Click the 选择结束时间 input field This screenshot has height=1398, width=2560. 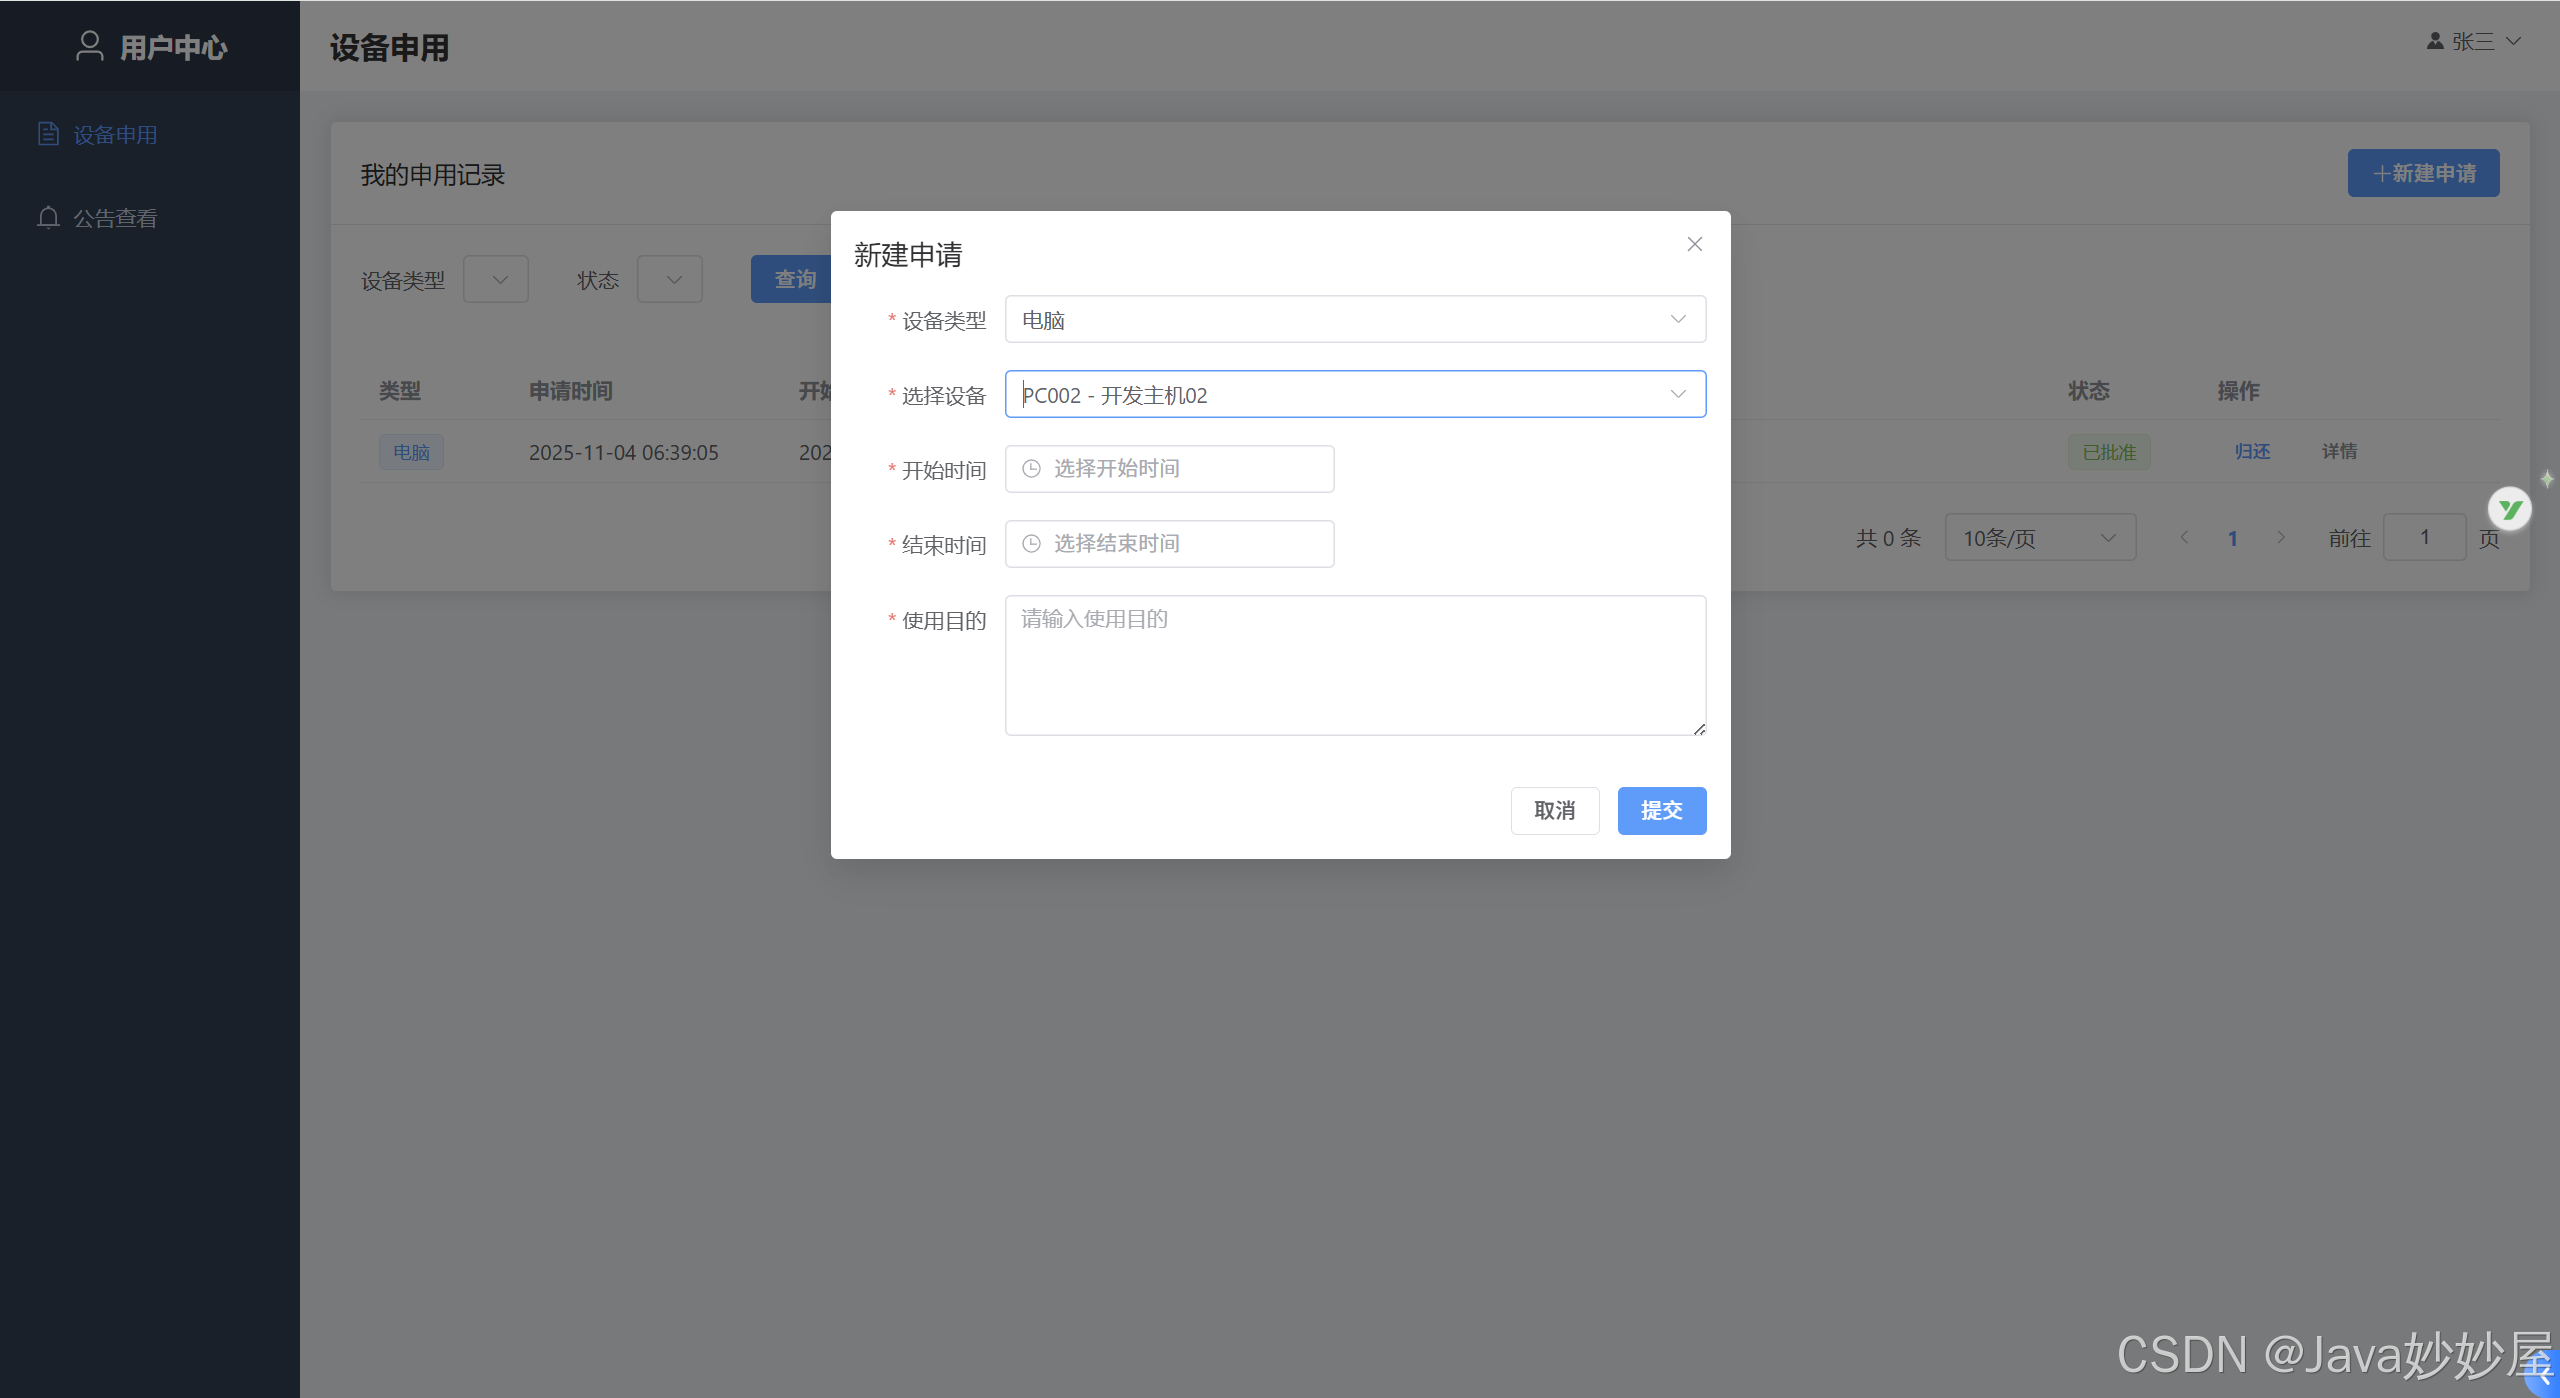click(1169, 544)
